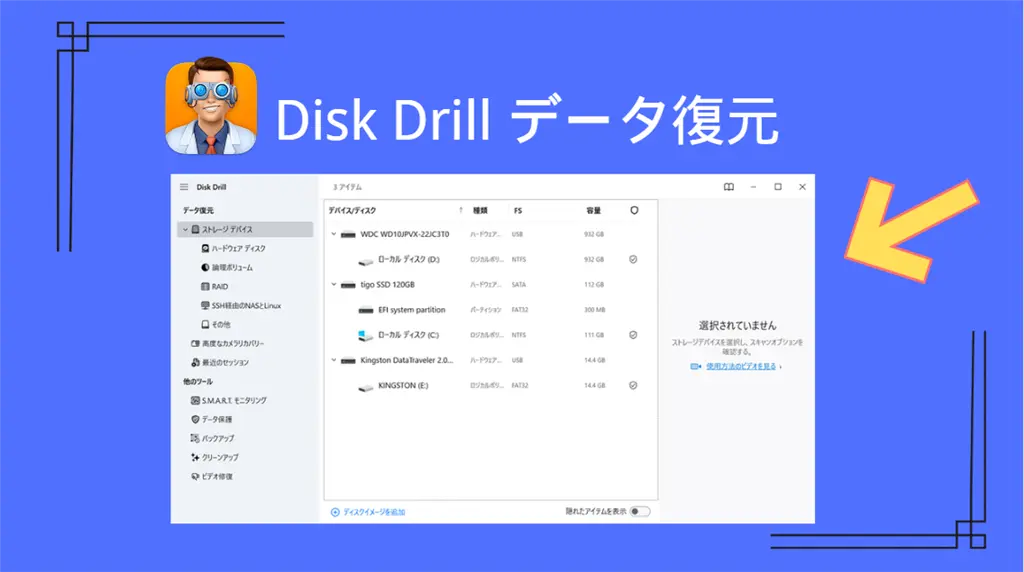Click protection shield in ローカル ディスク (D:) row
The image size is (1024, 572).
point(633,259)
